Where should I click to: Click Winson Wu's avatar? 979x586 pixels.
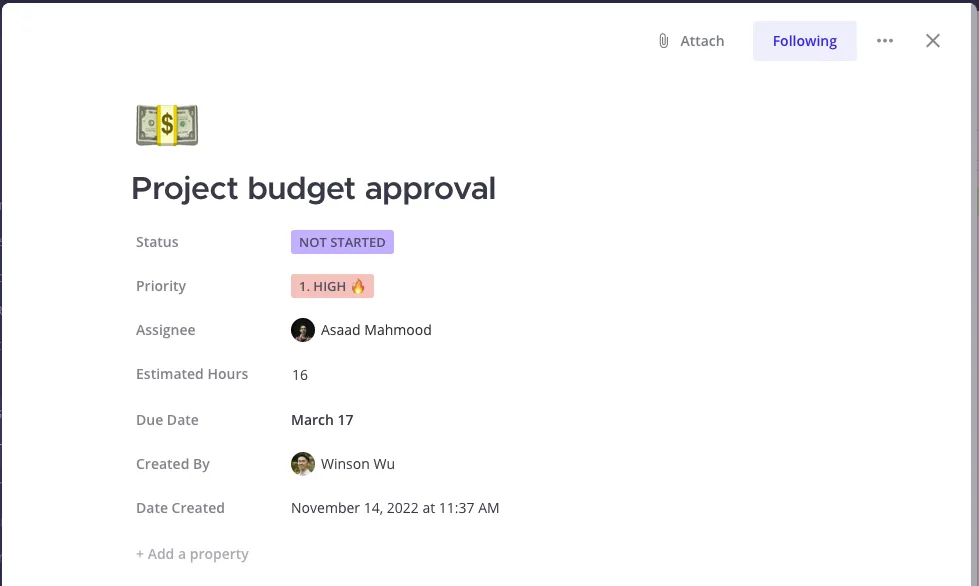click(x=303, y=464)
